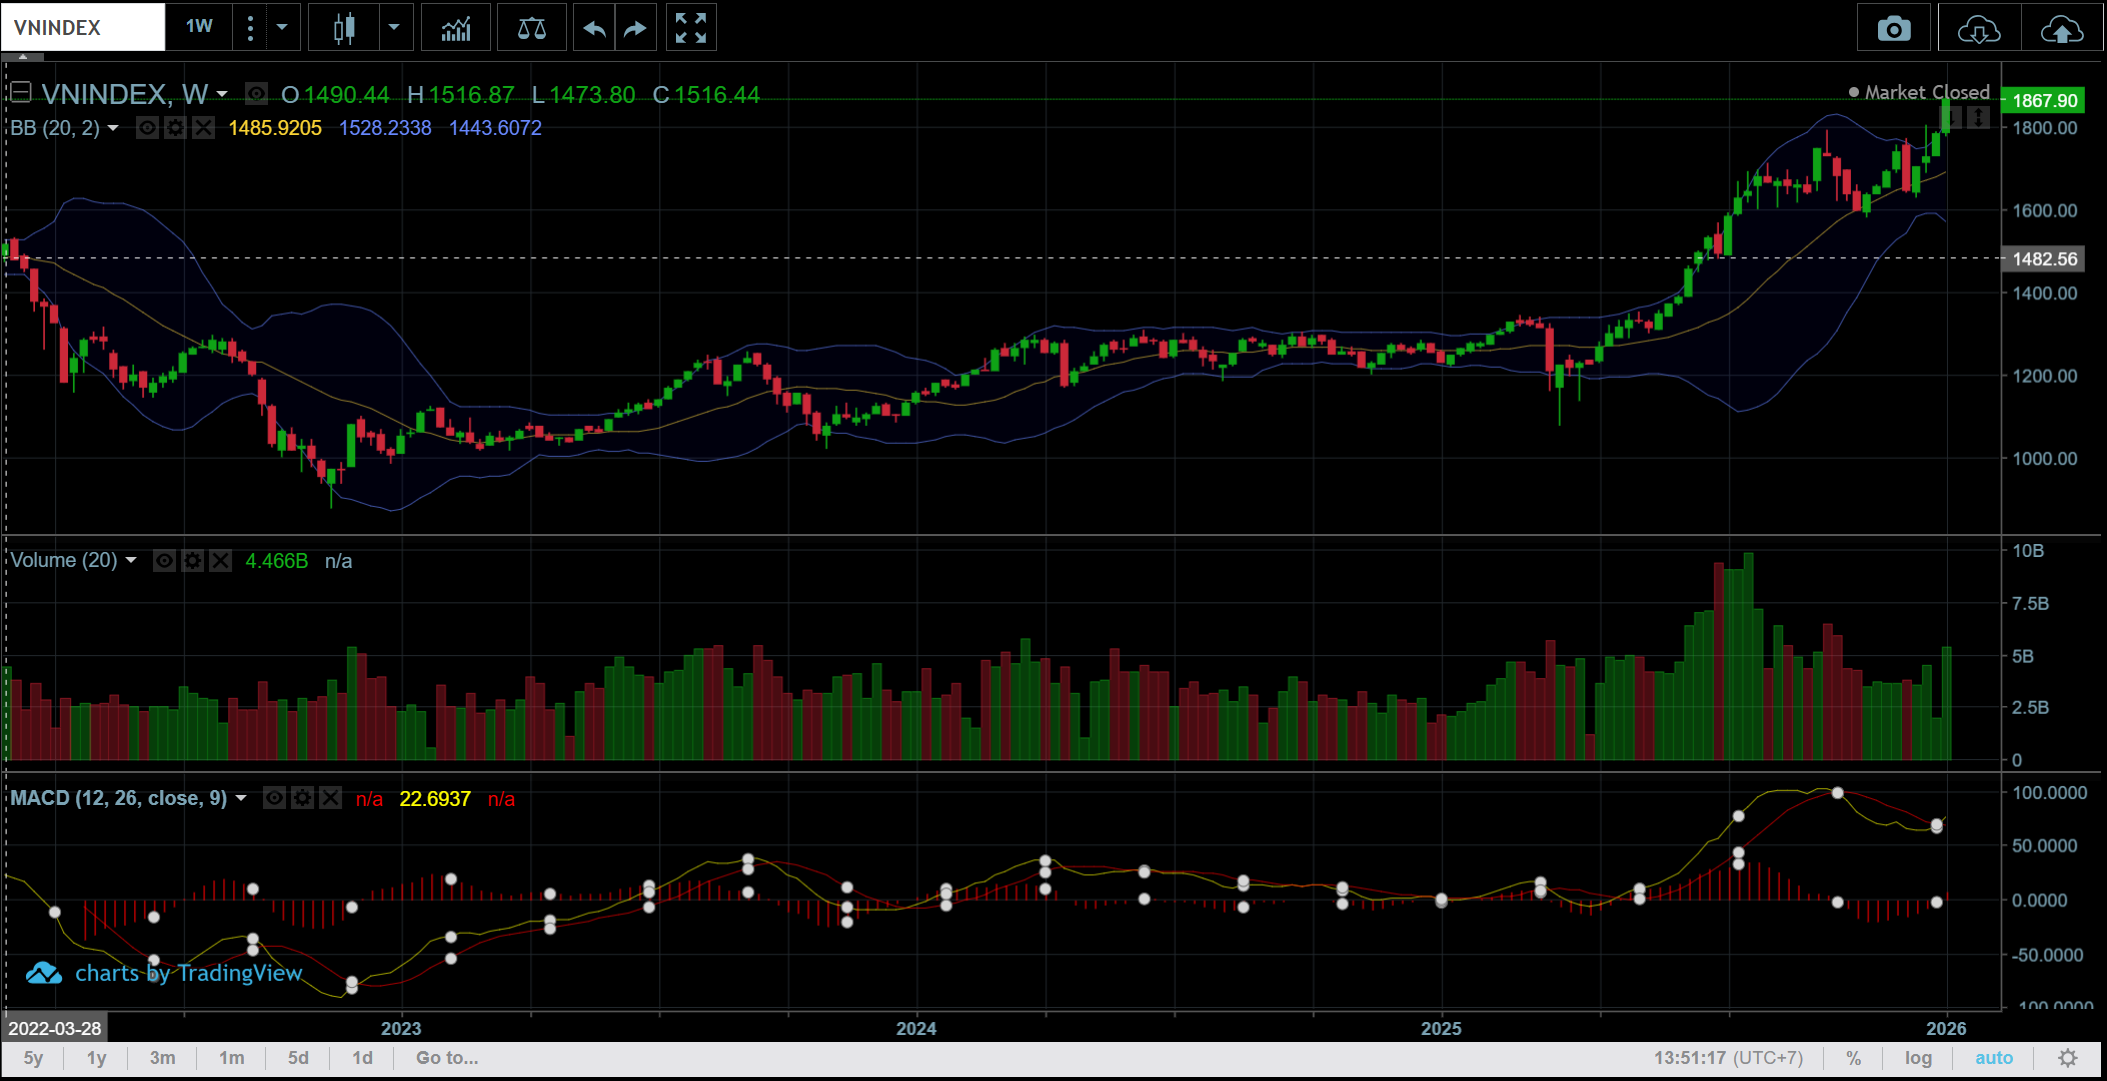Open the BB indicator settings gear
This screenshot has width=2107, height=1081.
point(175,128)
